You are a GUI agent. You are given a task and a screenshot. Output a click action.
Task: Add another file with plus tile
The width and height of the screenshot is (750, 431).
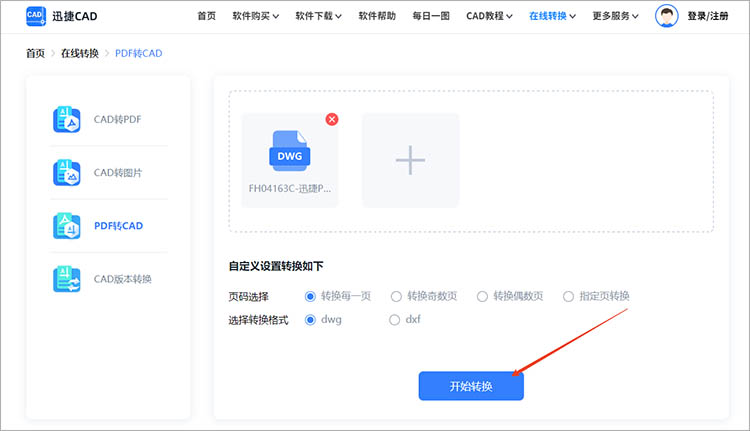pyautogui.click(x=410, y=160)
